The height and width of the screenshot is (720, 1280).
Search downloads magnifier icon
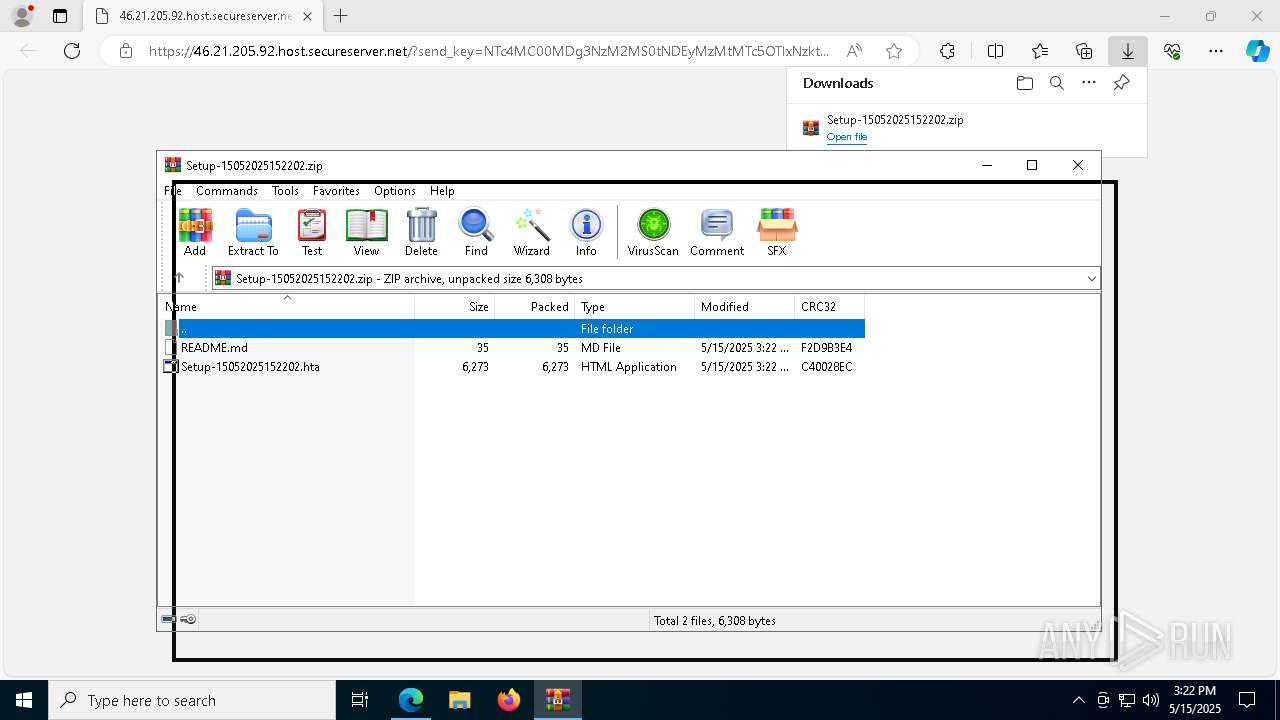tap(1056, 83)
